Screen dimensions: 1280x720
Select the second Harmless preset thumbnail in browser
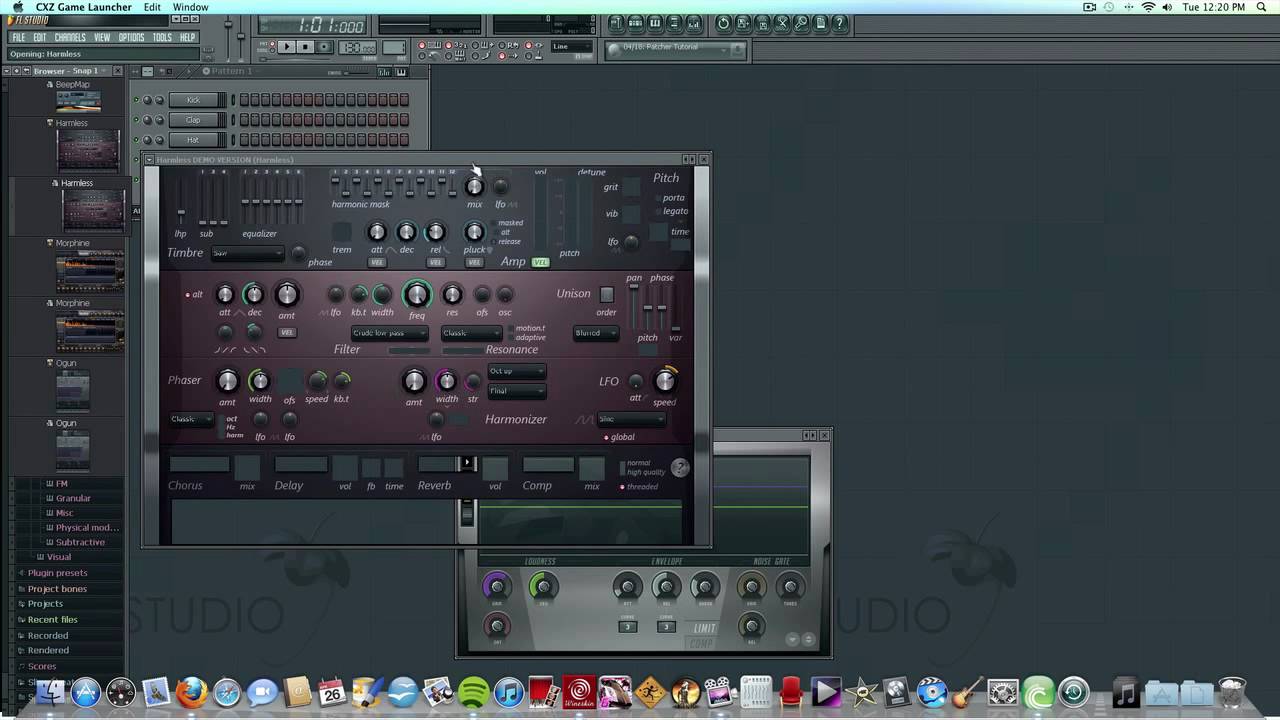[x=93, y=209]
